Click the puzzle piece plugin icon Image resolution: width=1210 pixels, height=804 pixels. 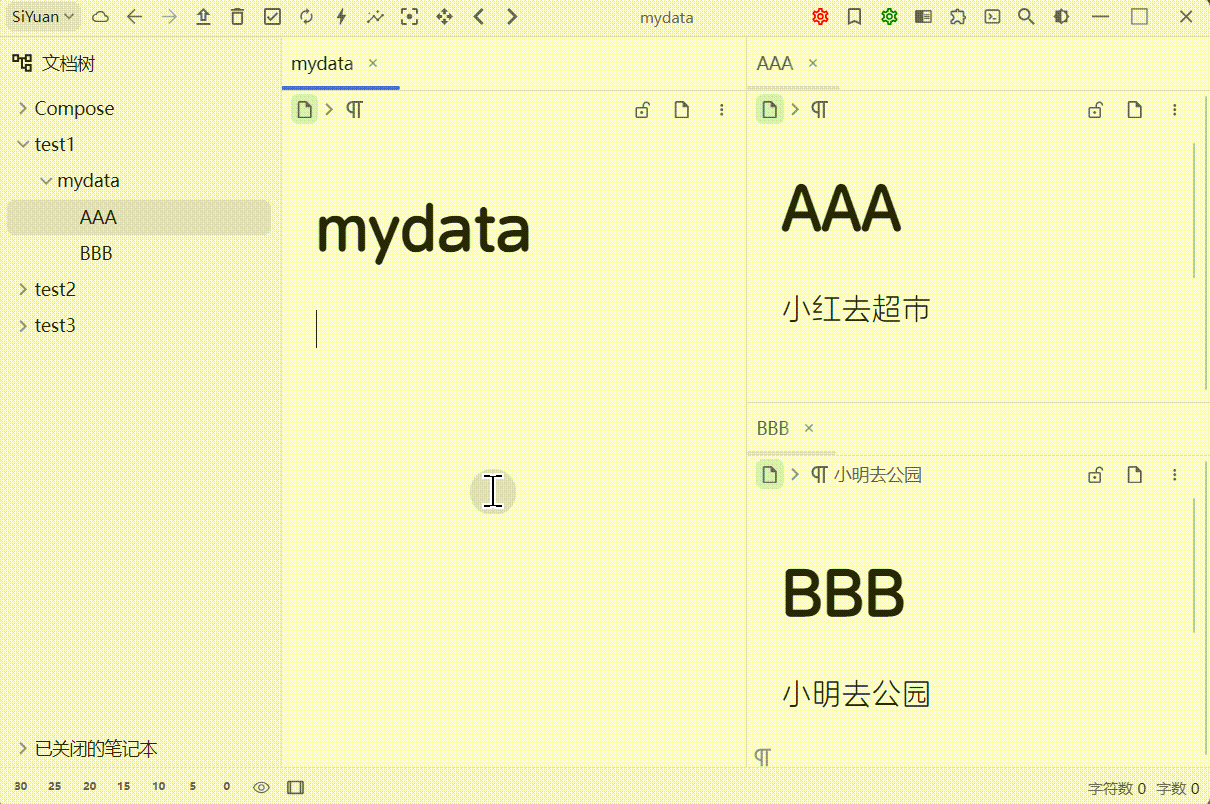[958, 17]
